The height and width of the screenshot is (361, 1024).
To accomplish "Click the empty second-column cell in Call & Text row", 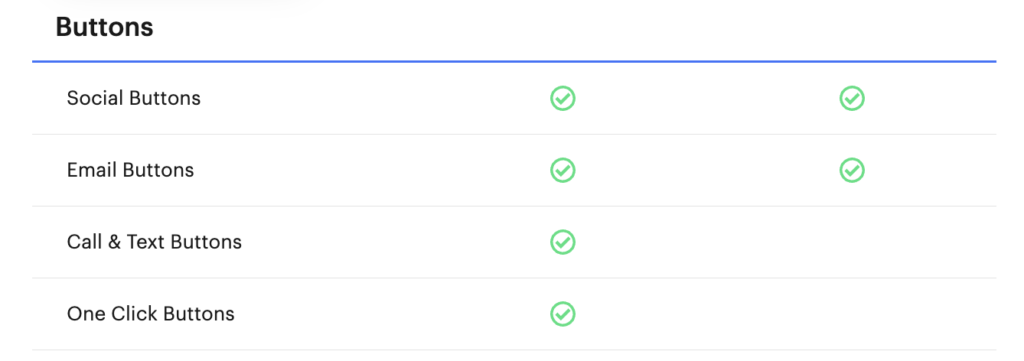I will [x=852, y=242].
